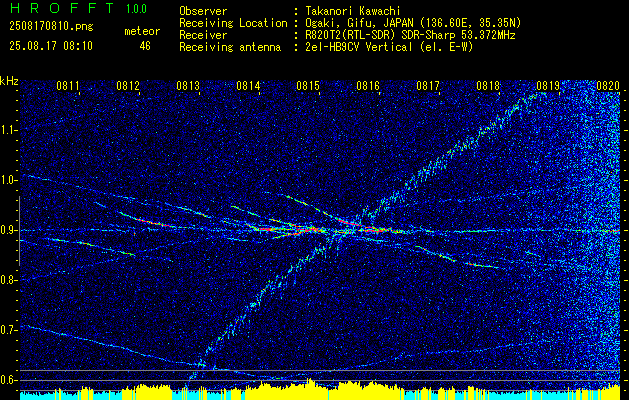This screenshot has height=400, width=629.
Task: Click the 0819 time marker
Action: (x=548, y=85)
